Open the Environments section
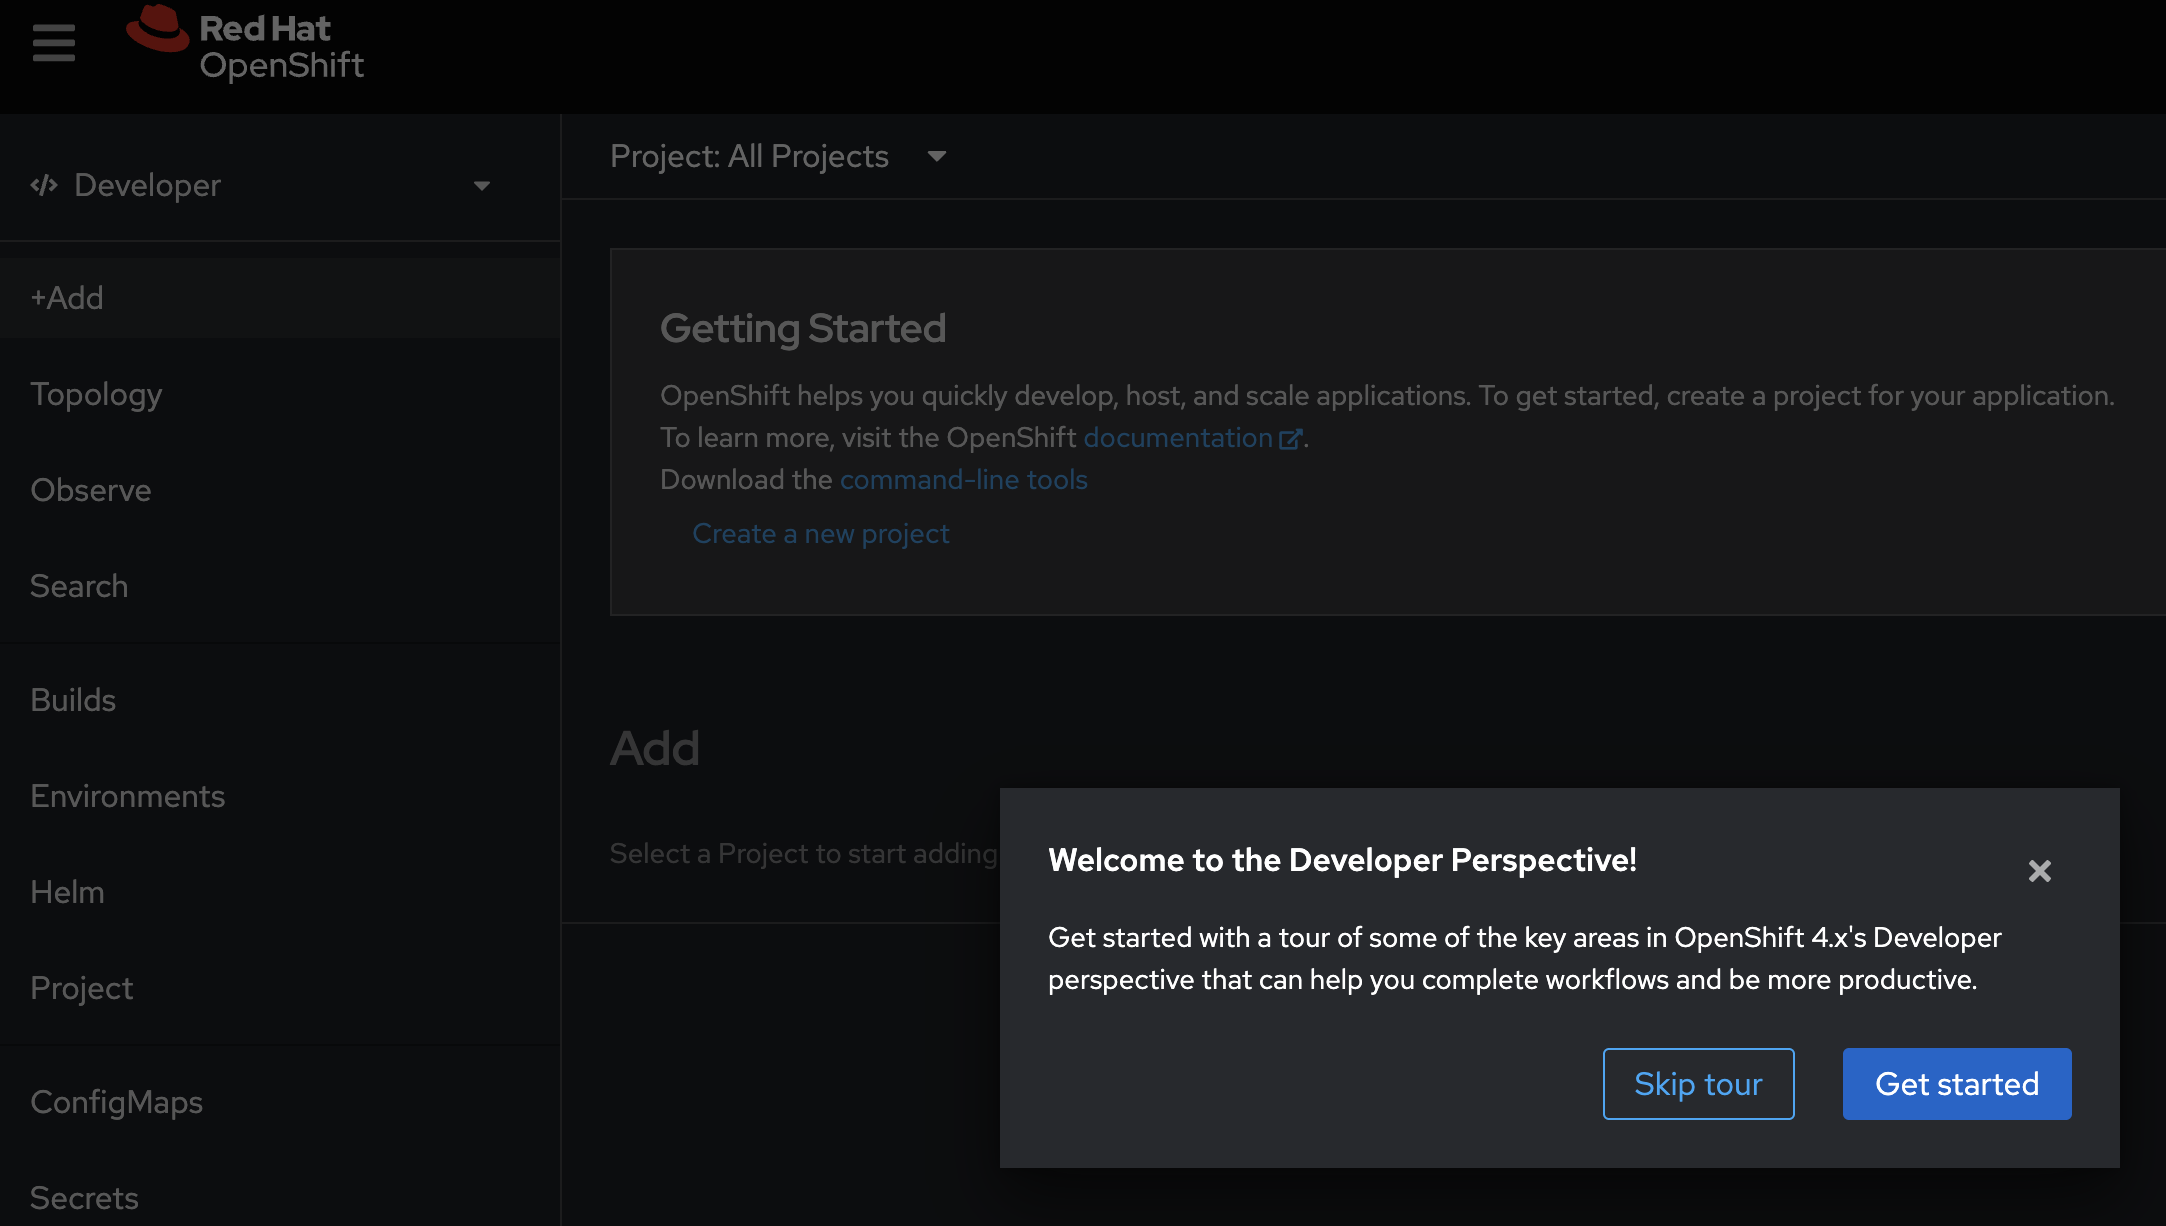The image size is (2166, 1226). click(128, 796)
